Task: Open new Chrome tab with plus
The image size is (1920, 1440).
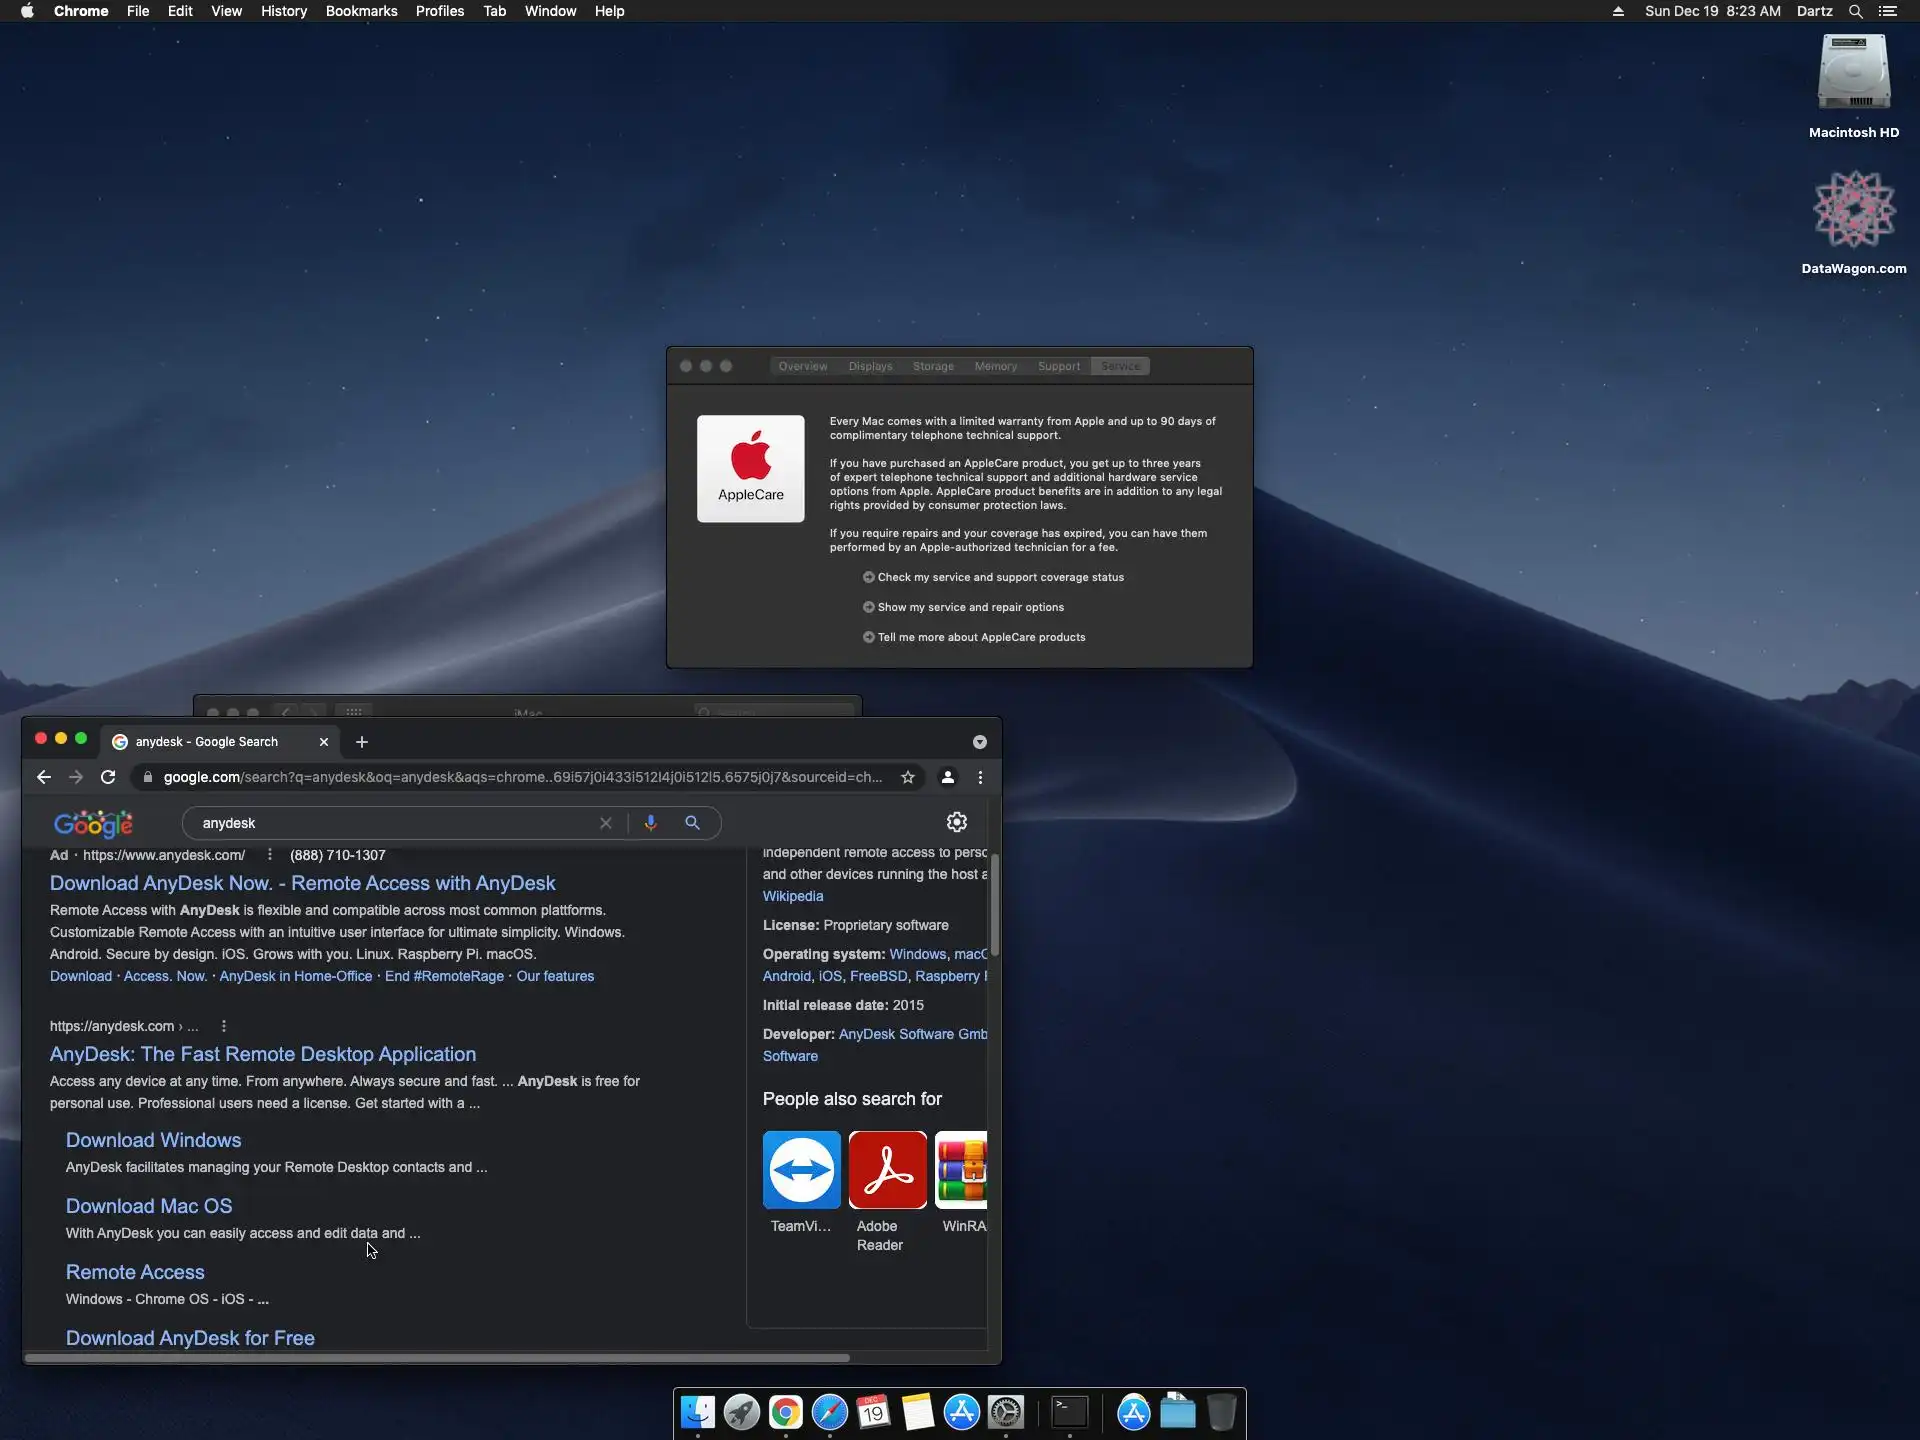Action: [362, 742]
